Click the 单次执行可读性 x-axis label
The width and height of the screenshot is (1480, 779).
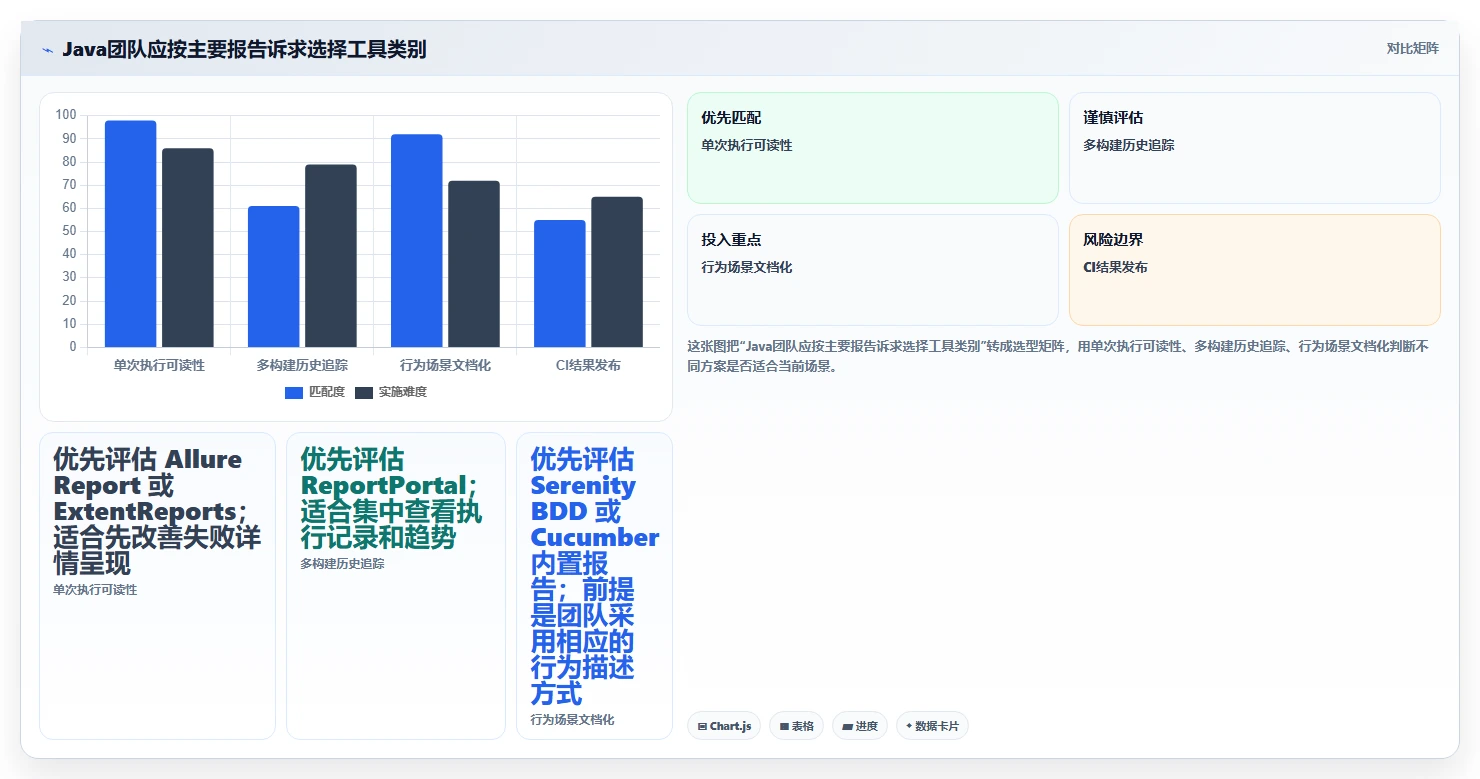coord(159,365)
